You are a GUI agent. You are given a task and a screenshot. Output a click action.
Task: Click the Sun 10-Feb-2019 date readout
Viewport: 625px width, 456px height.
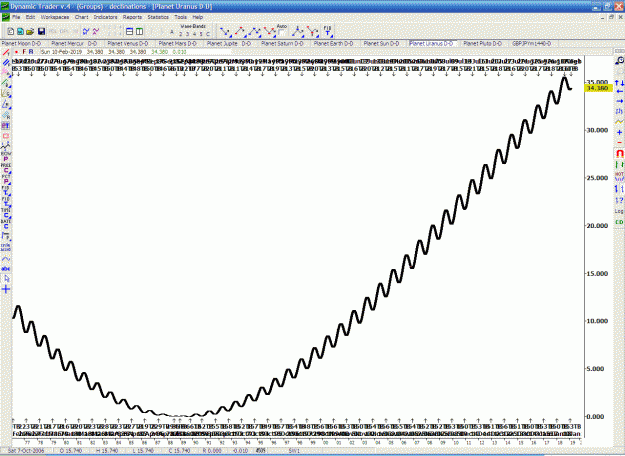(61, 52)
